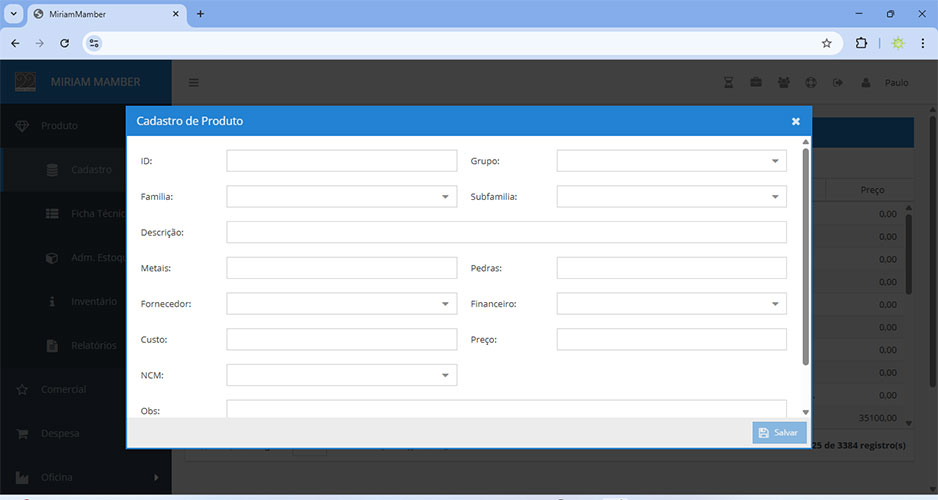
Task: Open the tab search dropdown arrow
Action: coord(13,14)
